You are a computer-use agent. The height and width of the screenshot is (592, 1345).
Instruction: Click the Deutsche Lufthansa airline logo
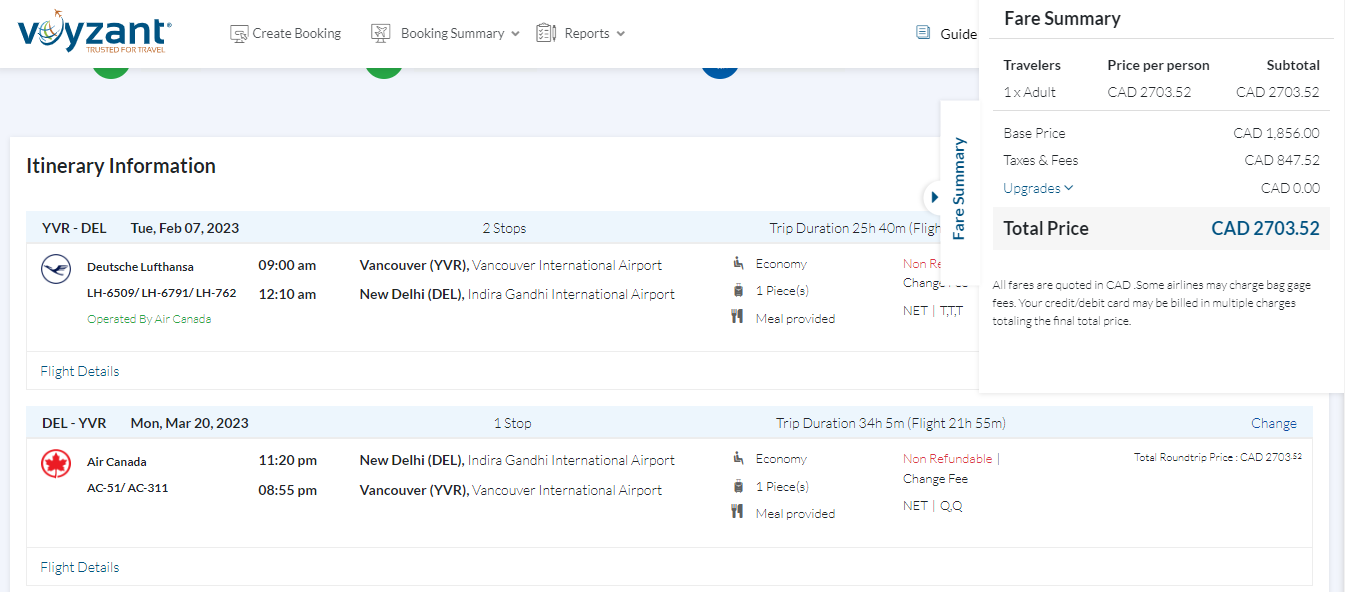56,268
